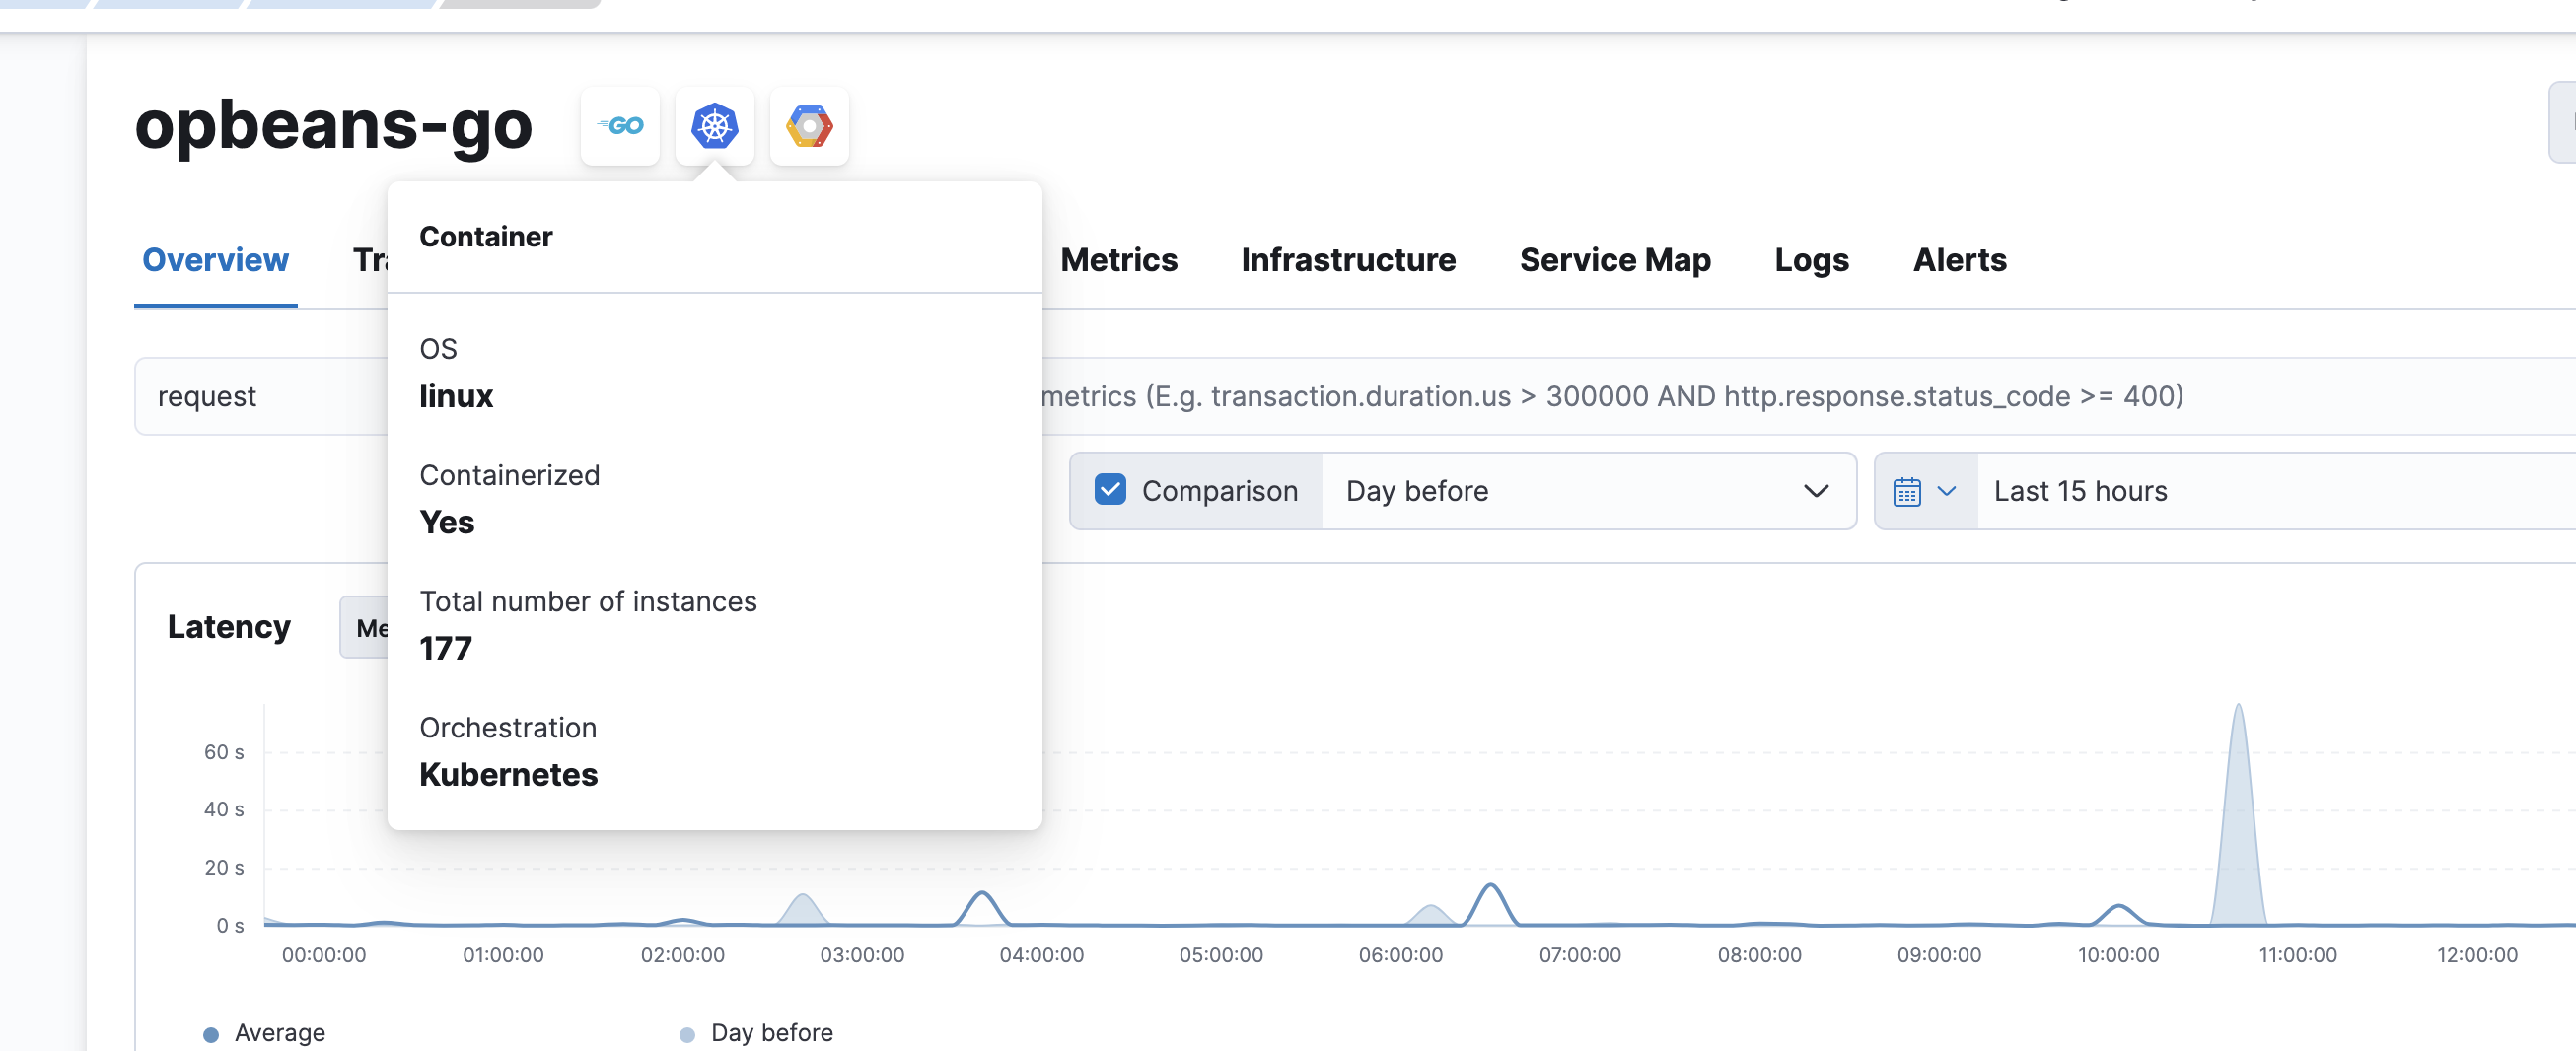Select the checked Comparison checkbox icon
The image size is (2576, 1051).
point(1110,490)
